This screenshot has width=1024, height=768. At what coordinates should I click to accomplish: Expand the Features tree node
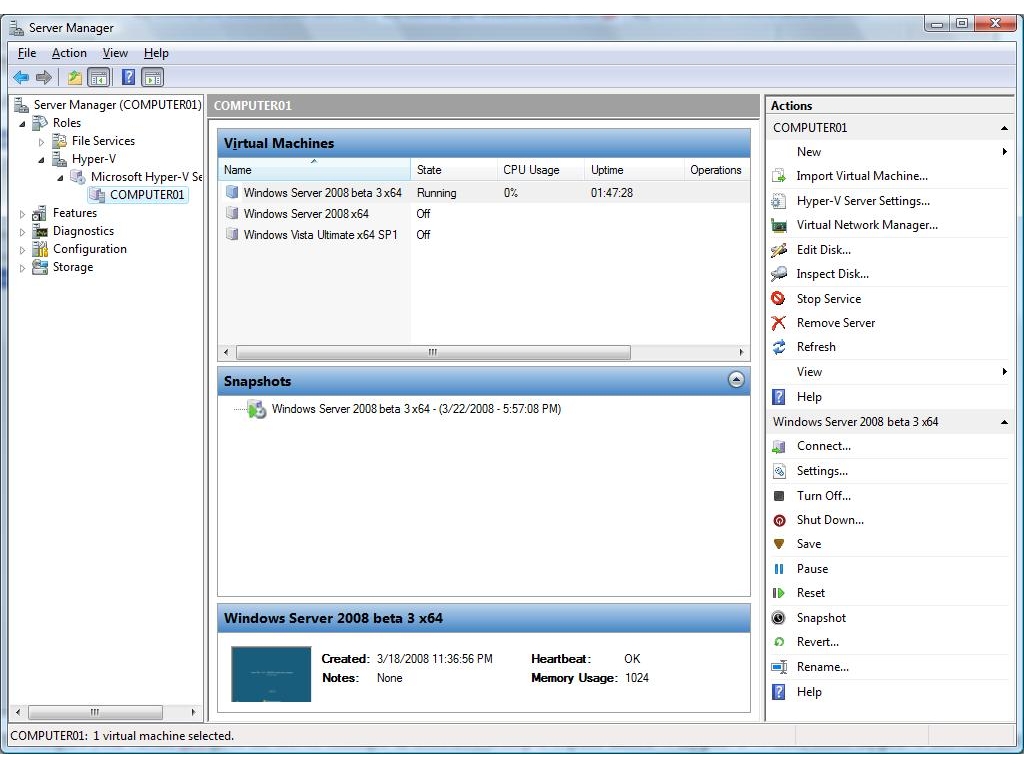click(x=22, y=214)
